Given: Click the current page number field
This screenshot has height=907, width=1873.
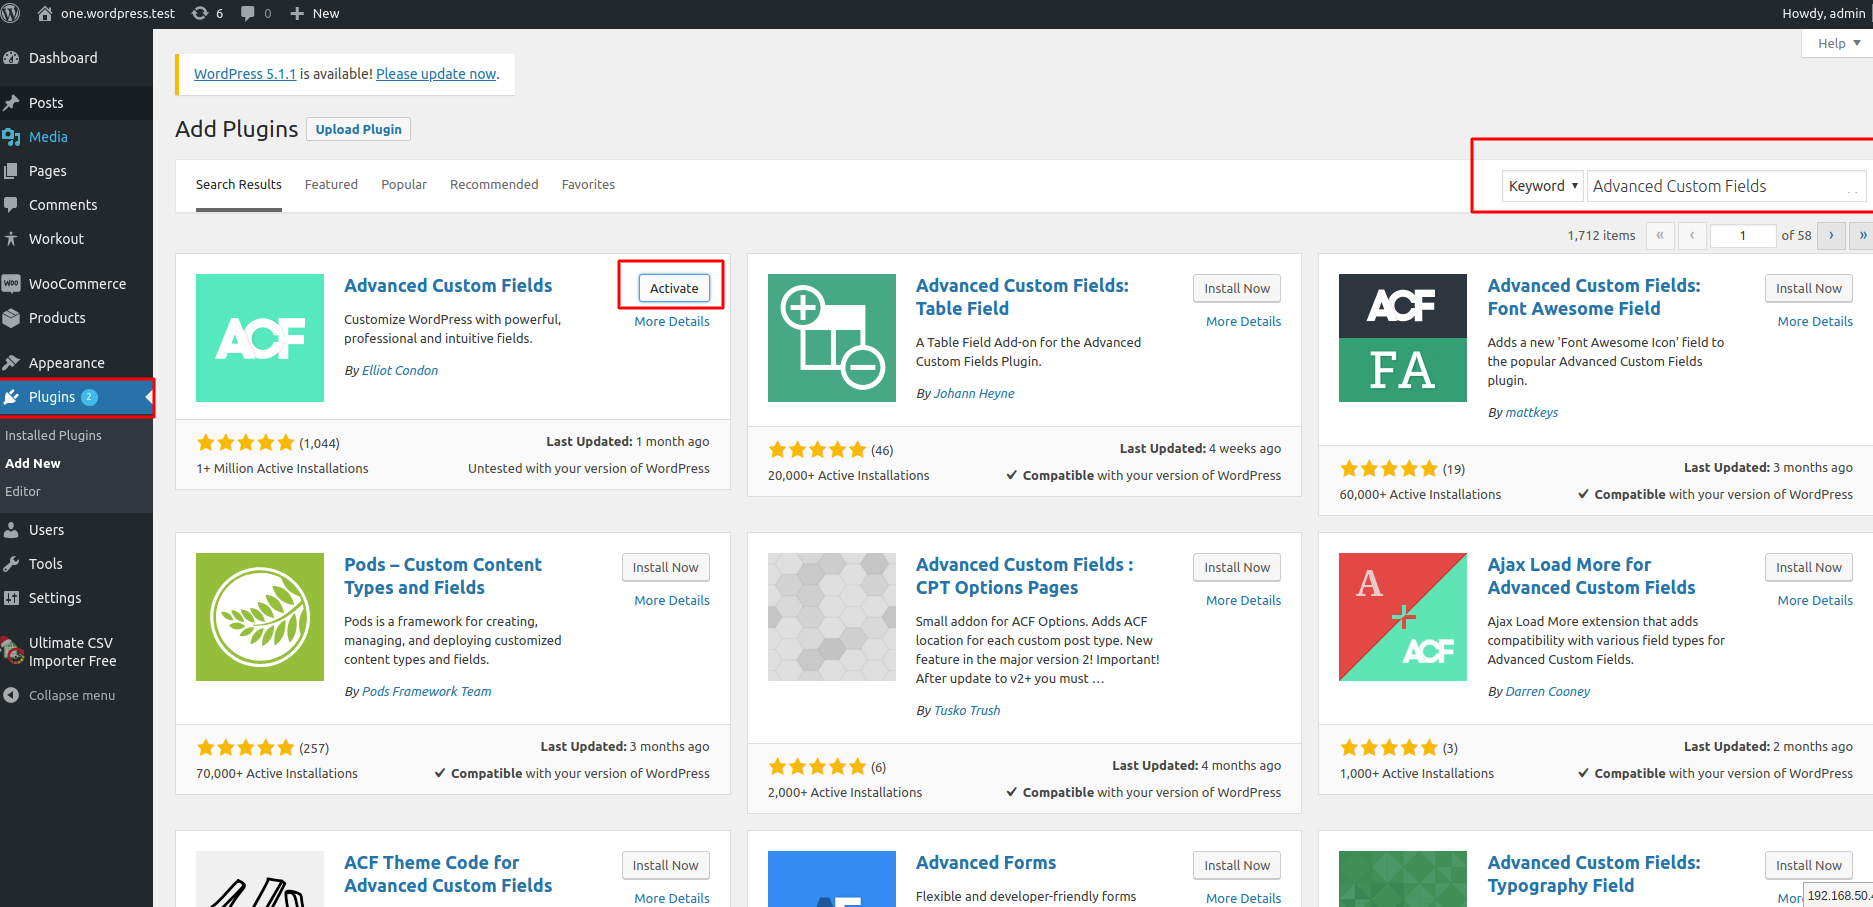Looking at the screenshot, I should tap(1743, 236).
